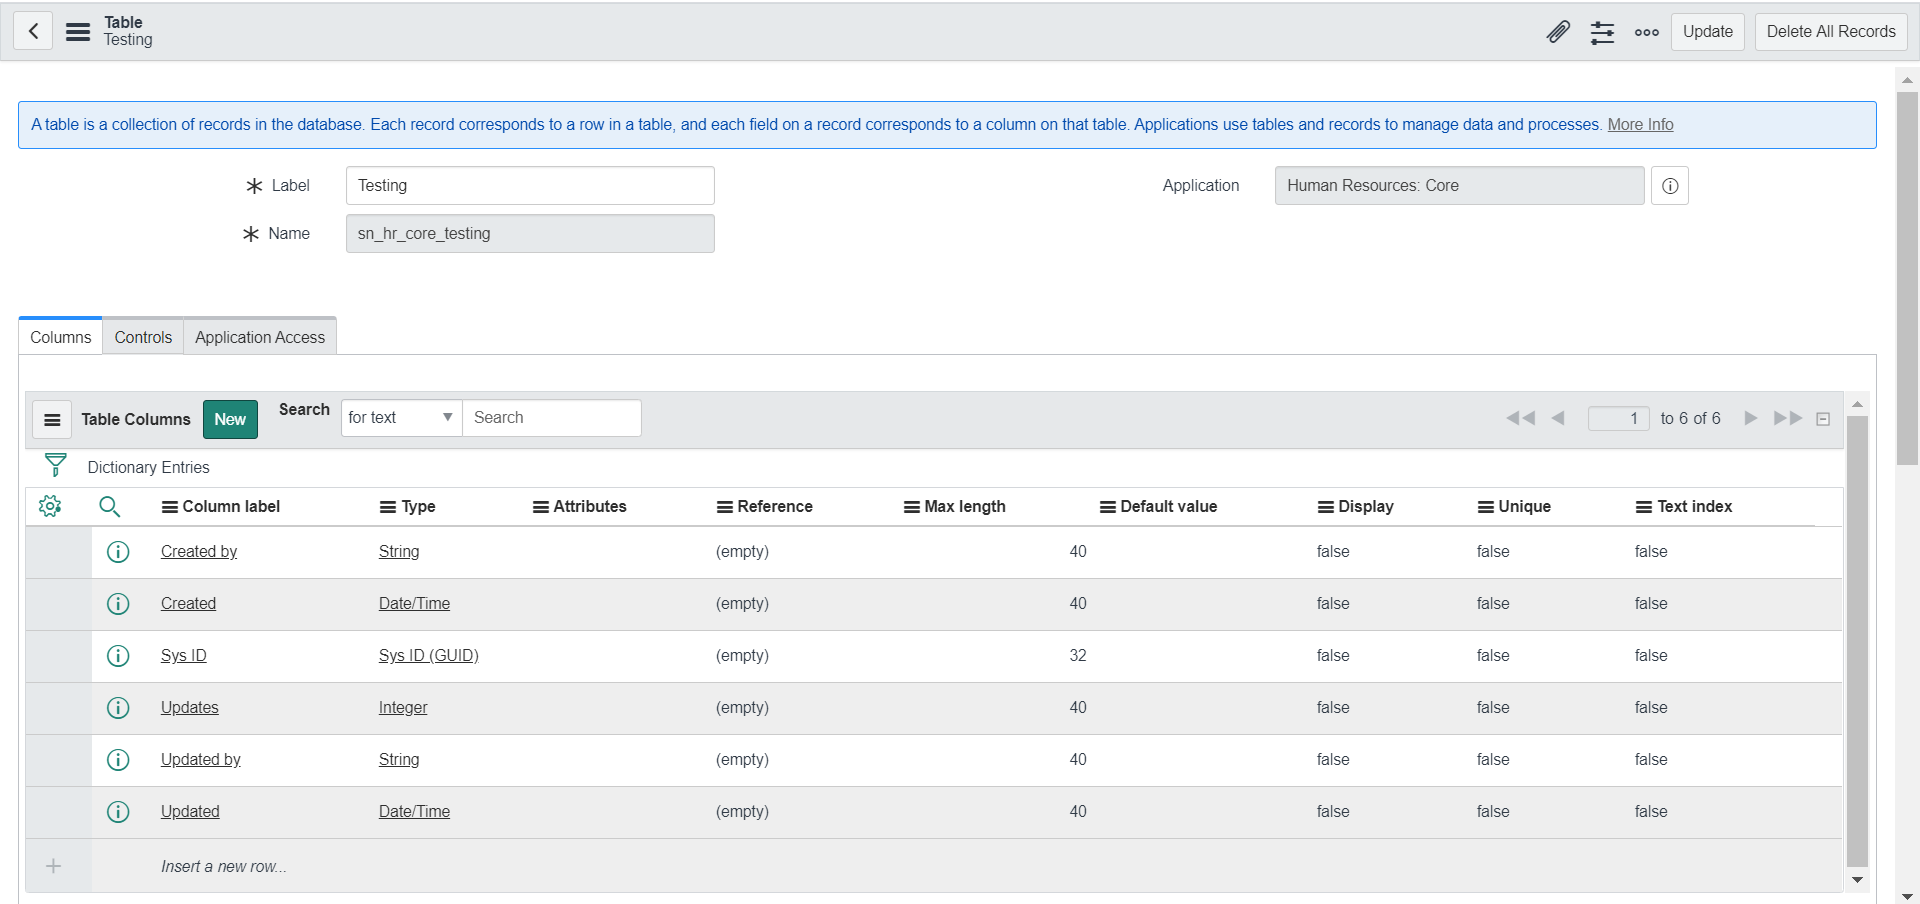The height and width of the screenshot is (904, 1920).
Task: Open the form context hamburger menu
Action: coord(78,31)
